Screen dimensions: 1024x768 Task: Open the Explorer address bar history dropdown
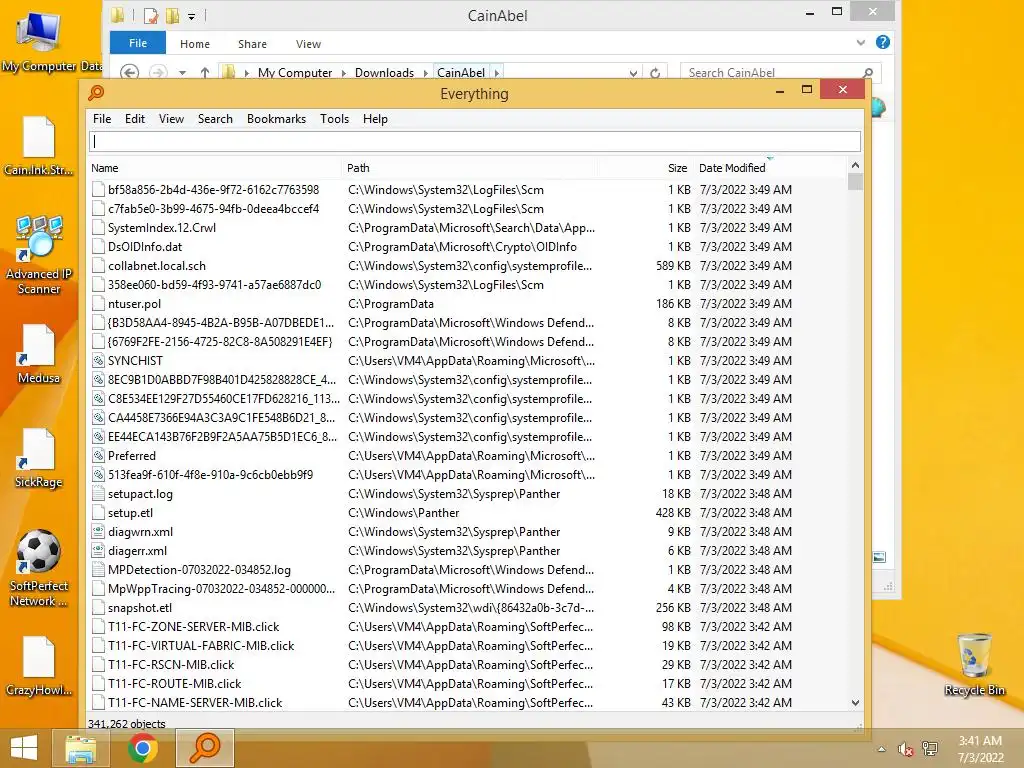(633, 73)
